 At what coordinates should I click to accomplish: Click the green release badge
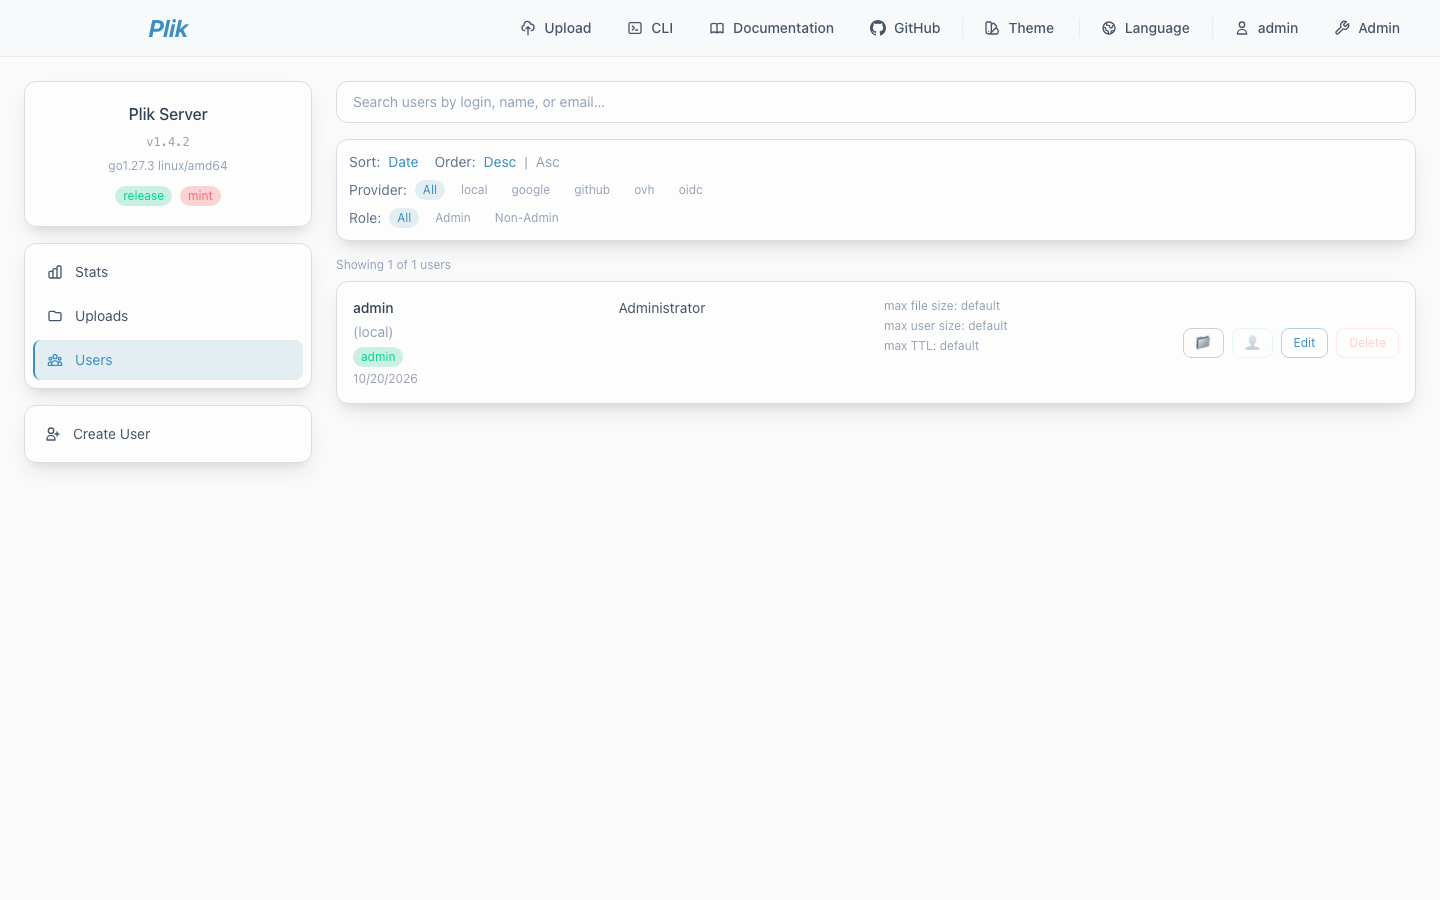tap(143, 196)
